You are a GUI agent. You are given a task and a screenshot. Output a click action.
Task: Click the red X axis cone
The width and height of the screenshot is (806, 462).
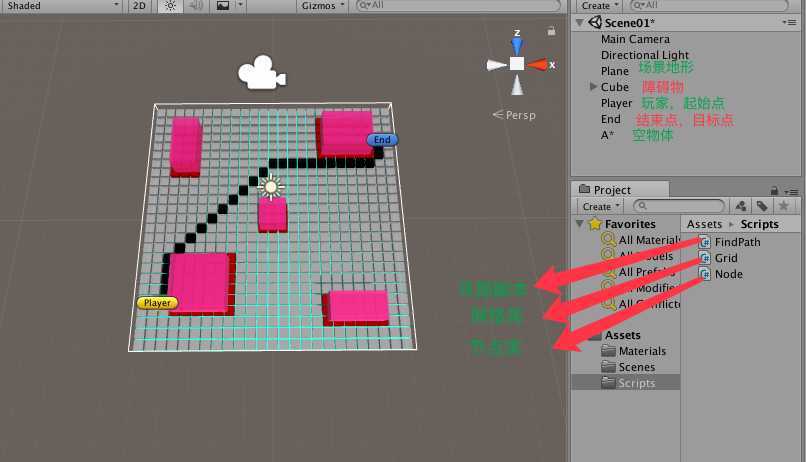(537, 64)
